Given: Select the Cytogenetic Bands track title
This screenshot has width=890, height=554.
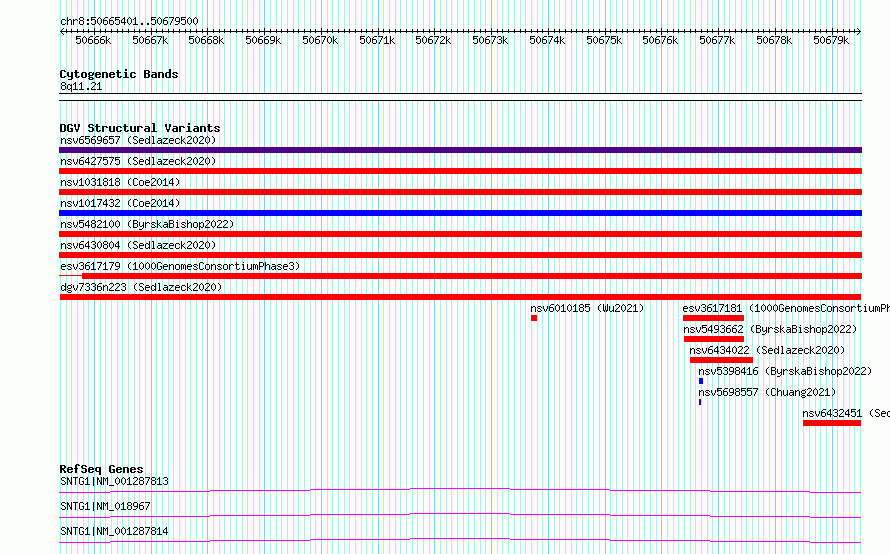Looking at the screenshot, I should (x=119, y=74).
